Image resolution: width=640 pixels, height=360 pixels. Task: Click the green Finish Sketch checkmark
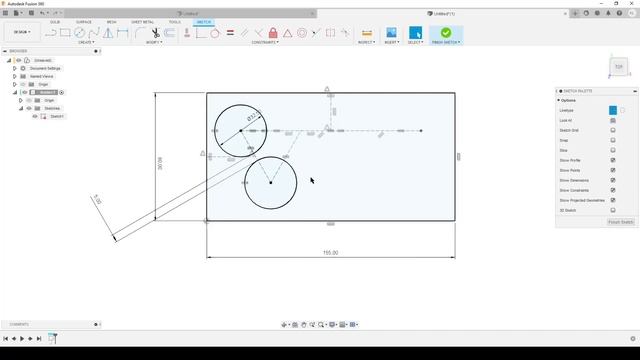pyautogui.click(x=446, y=32)
